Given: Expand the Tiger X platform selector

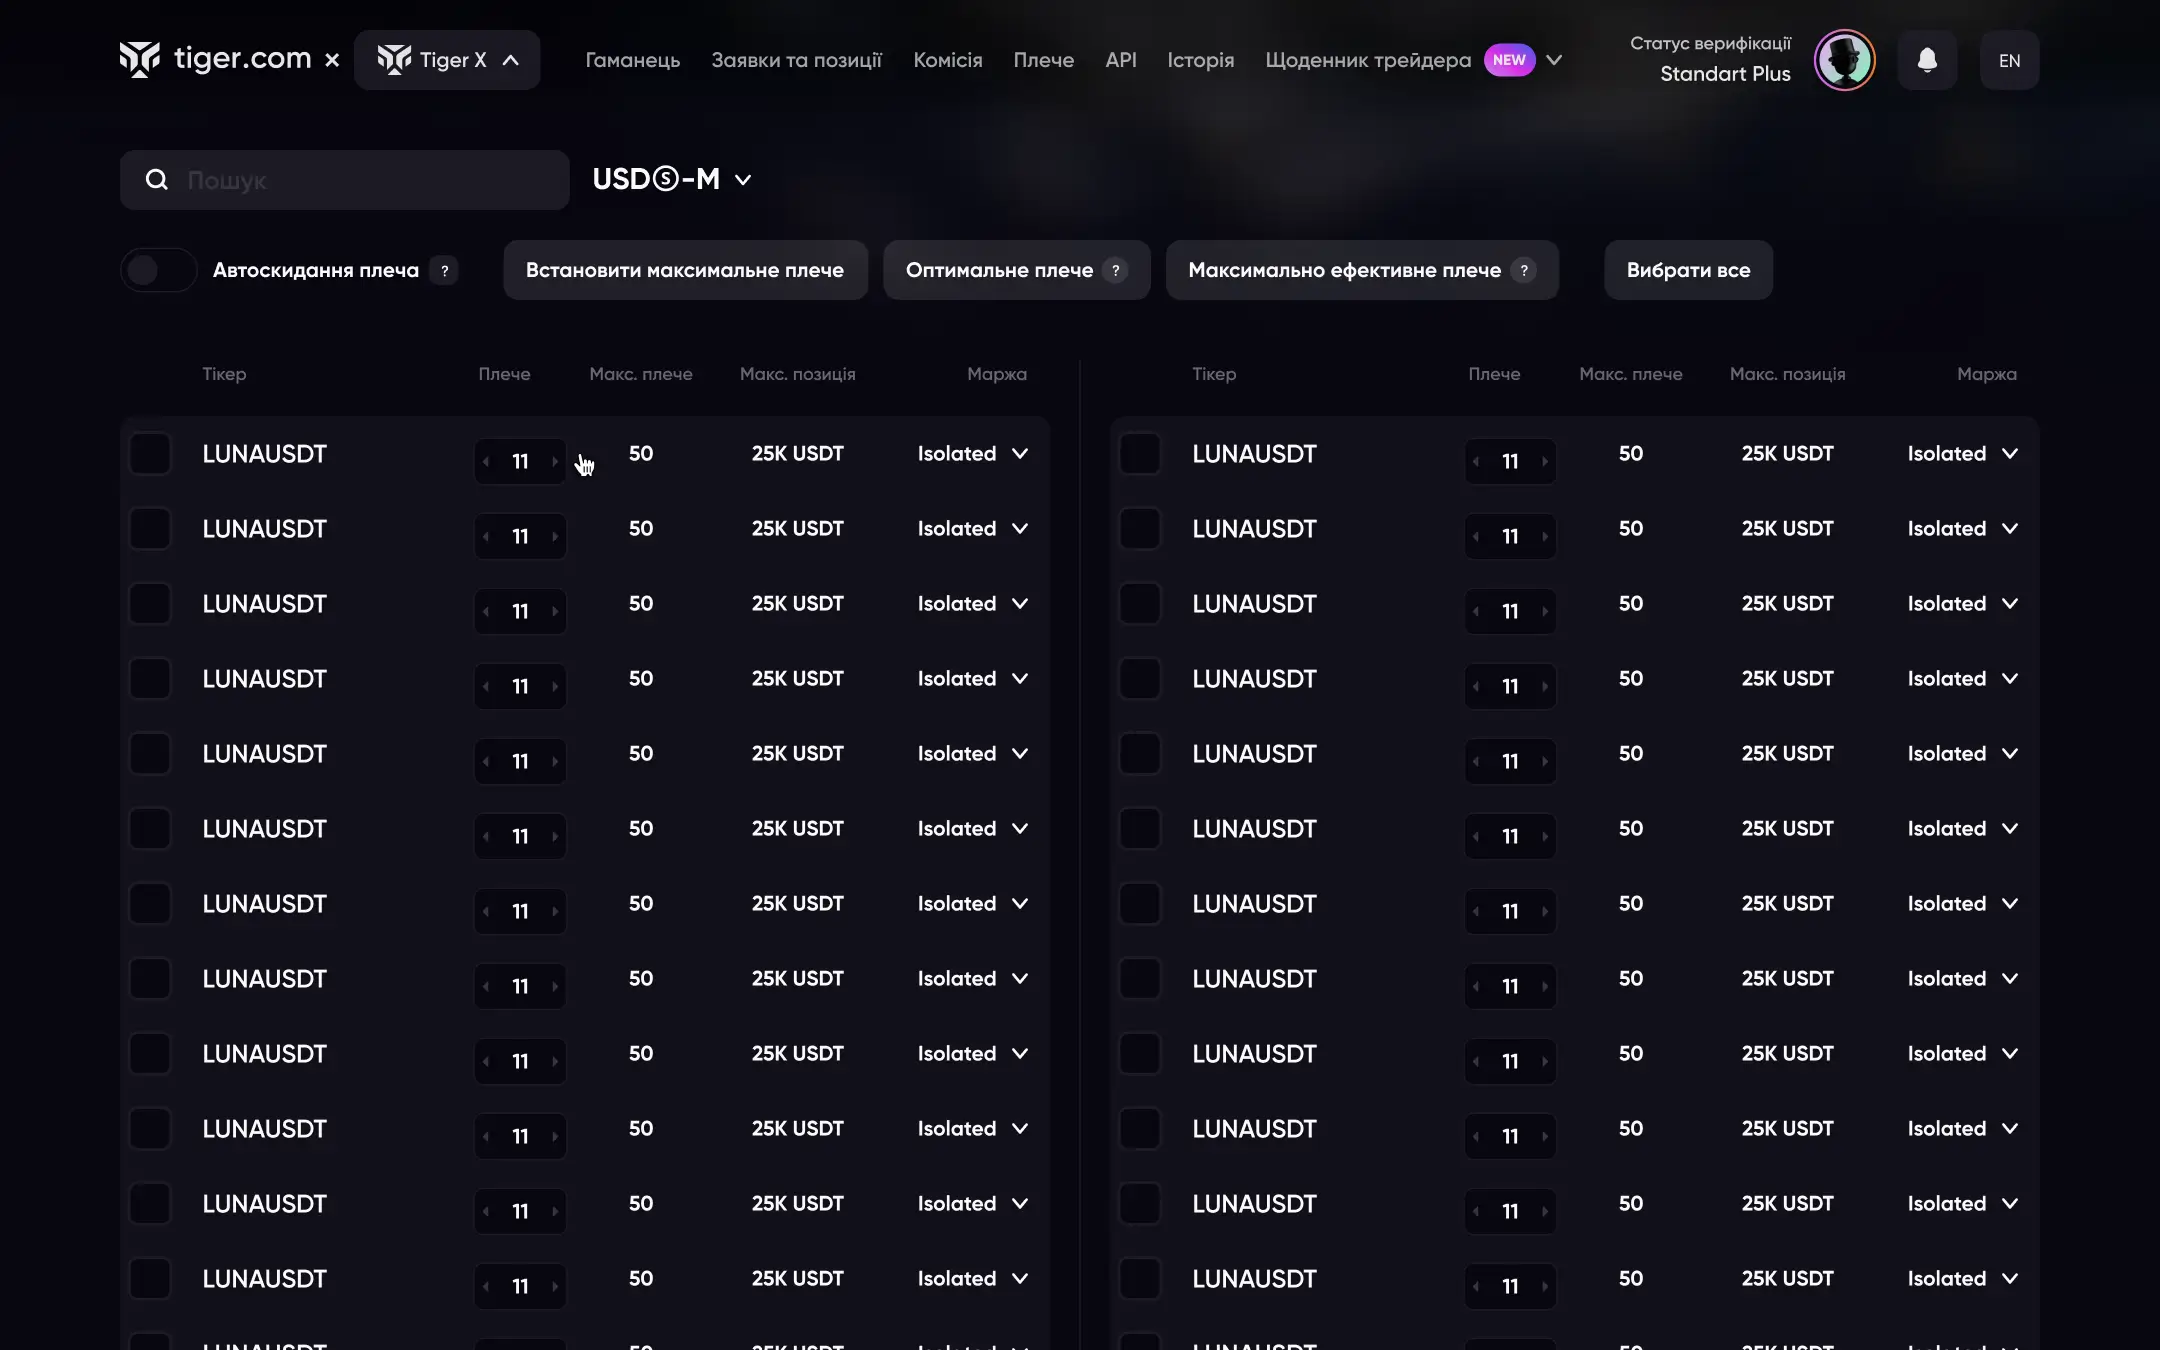Looking at the screenshot, I should pyautogui.click(x=447, y=60).
